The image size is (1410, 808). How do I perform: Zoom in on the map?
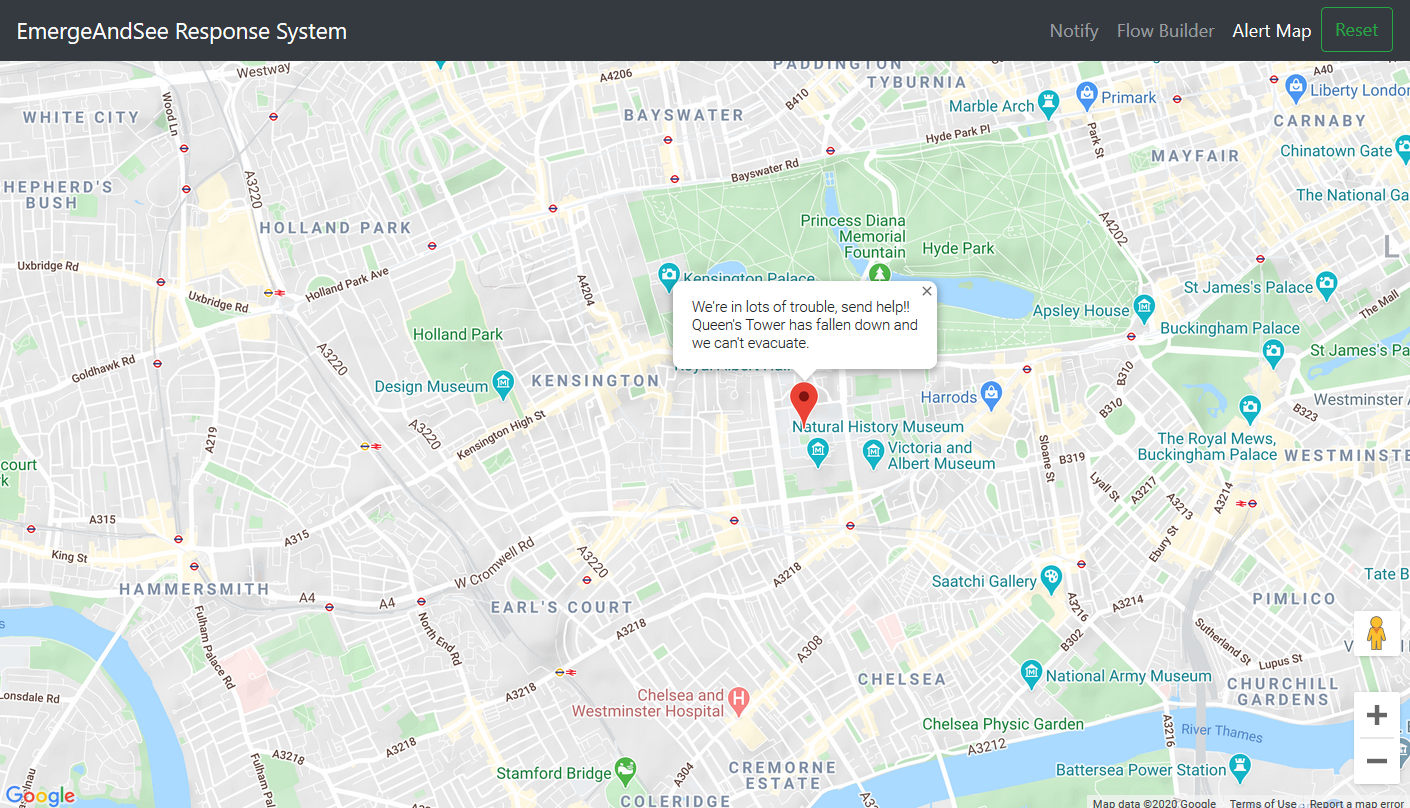pos(1376,716)
